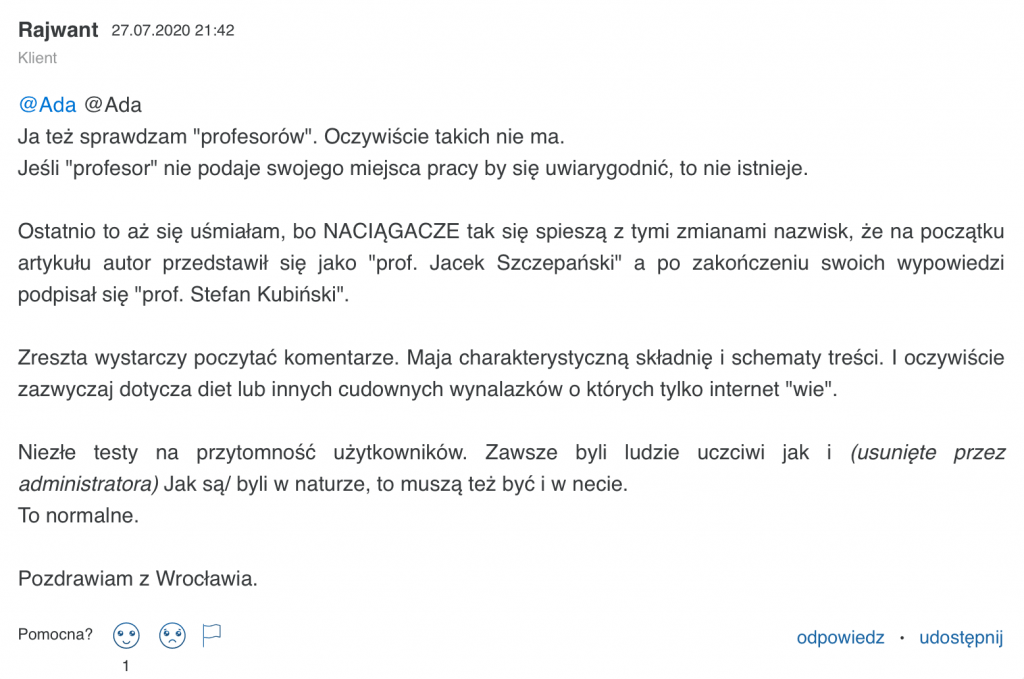Click the "udostępnij" share link
The height and width of the screenshot is (679, 1024).
pos(961,637)
